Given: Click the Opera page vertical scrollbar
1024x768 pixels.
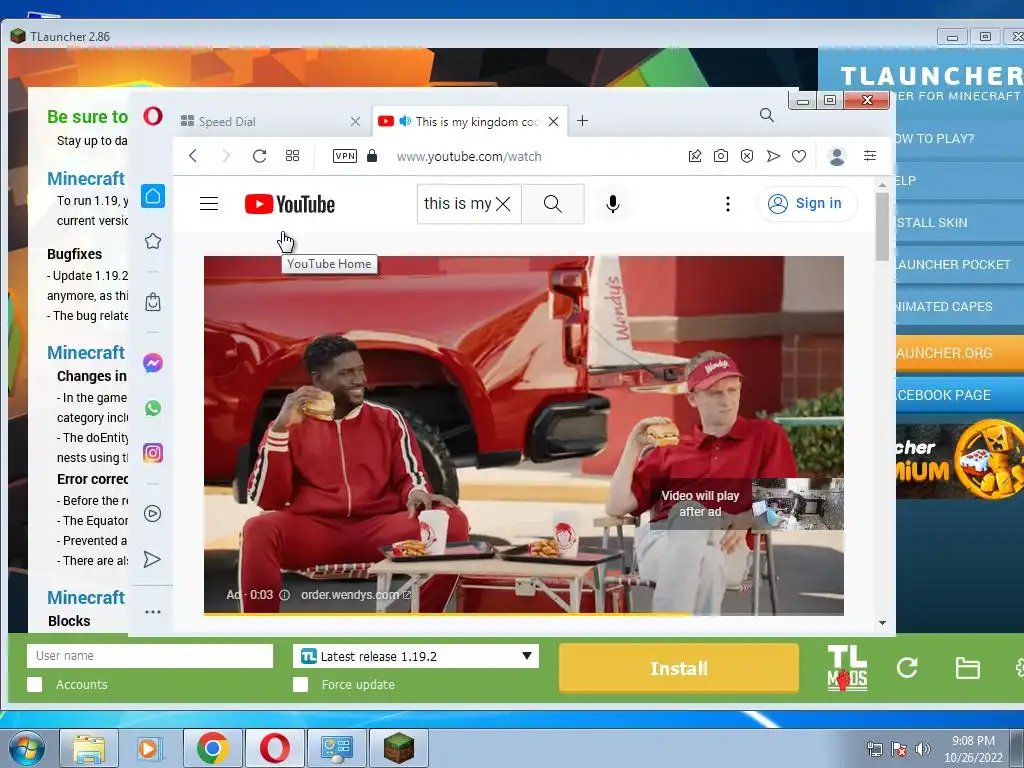Looking at the screenshot, I should (882, 225).
